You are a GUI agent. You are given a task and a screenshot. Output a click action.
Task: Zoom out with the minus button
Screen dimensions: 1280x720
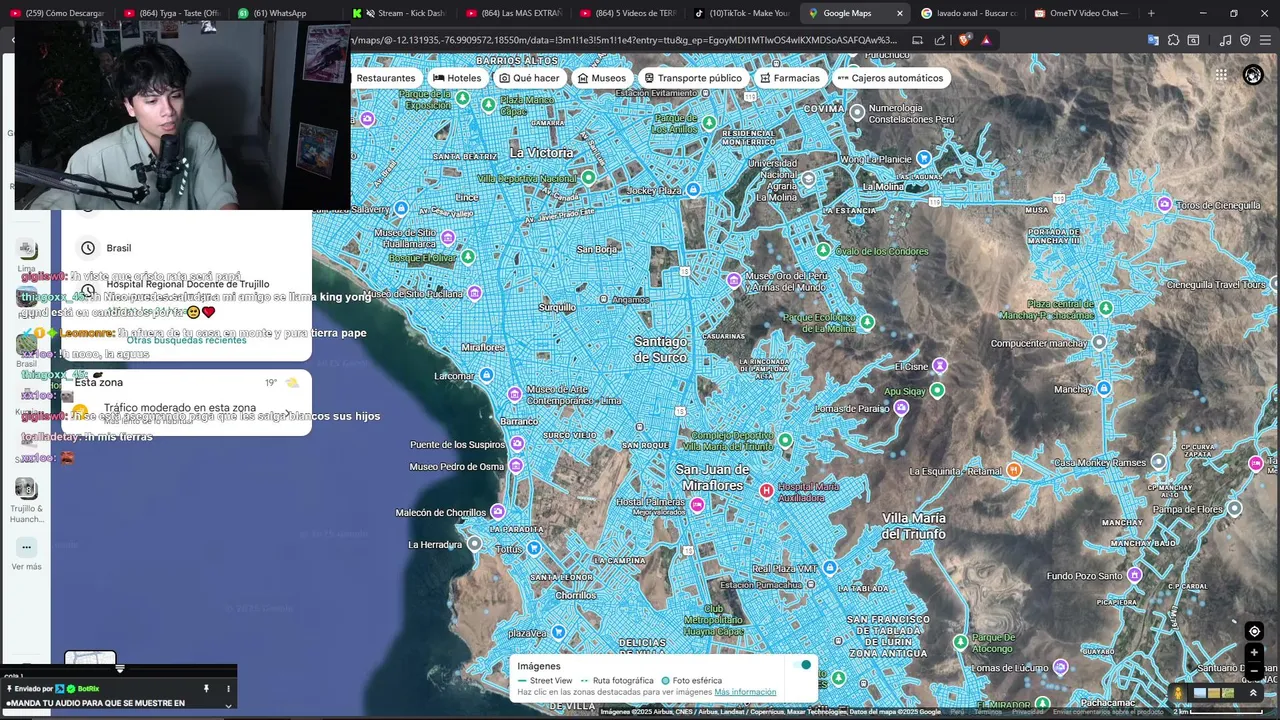click(x=1254, y=670)
